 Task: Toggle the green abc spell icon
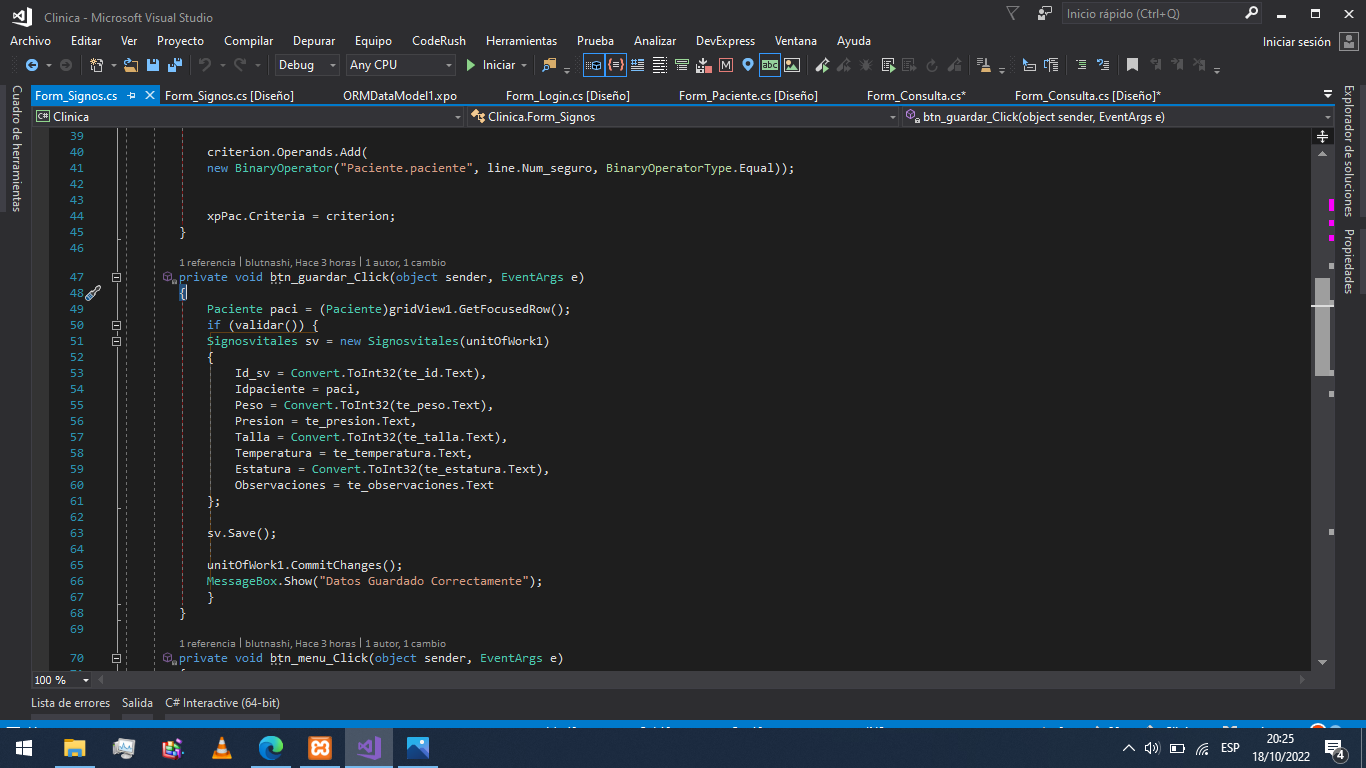tap(770, 65)
